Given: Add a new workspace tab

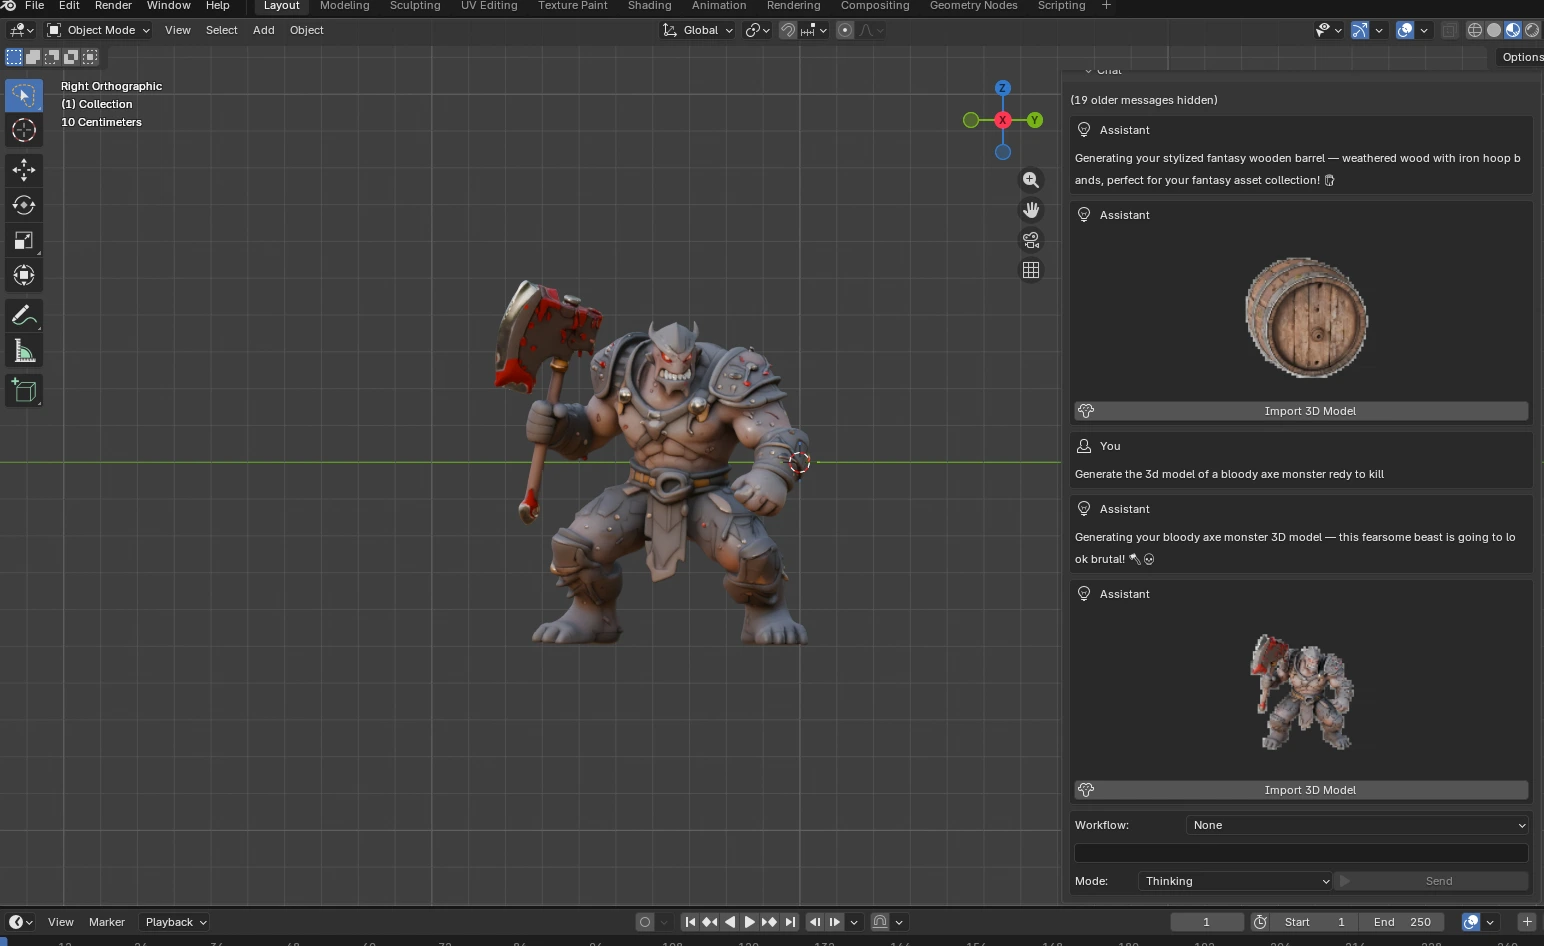Looking at the screenshot, I should click(1106, 6).
